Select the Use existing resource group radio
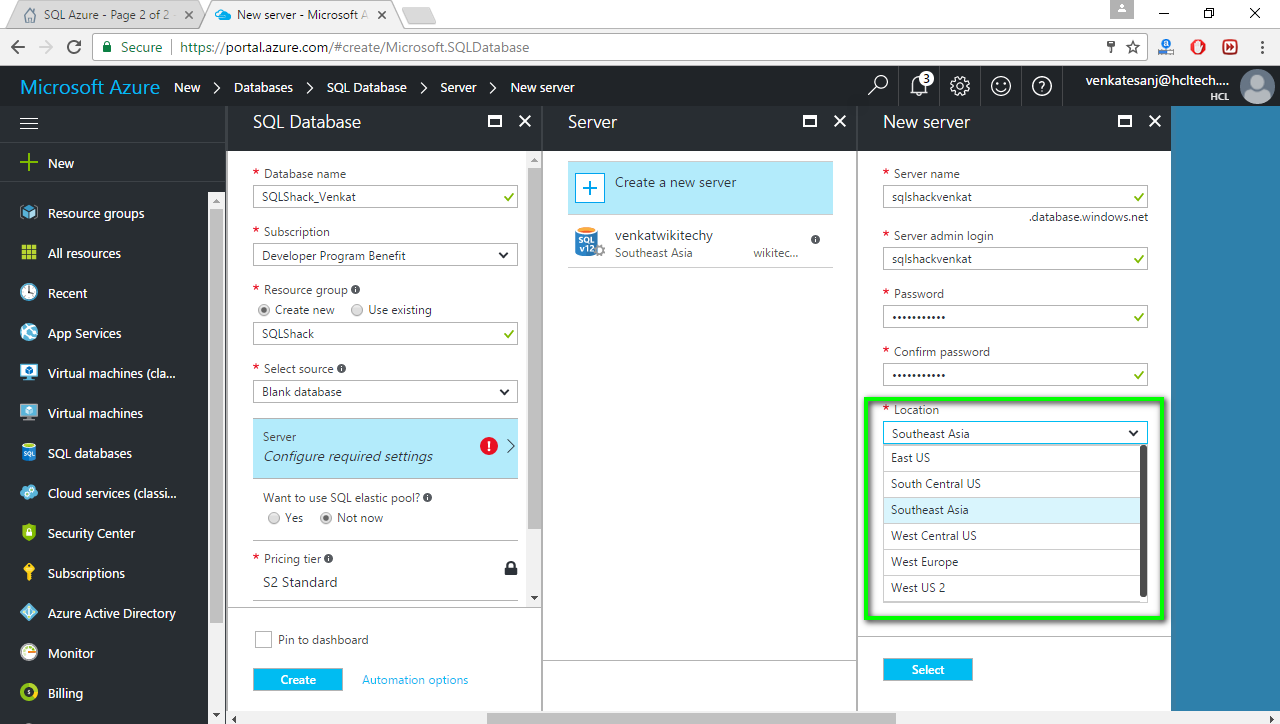 coord(357,310)
